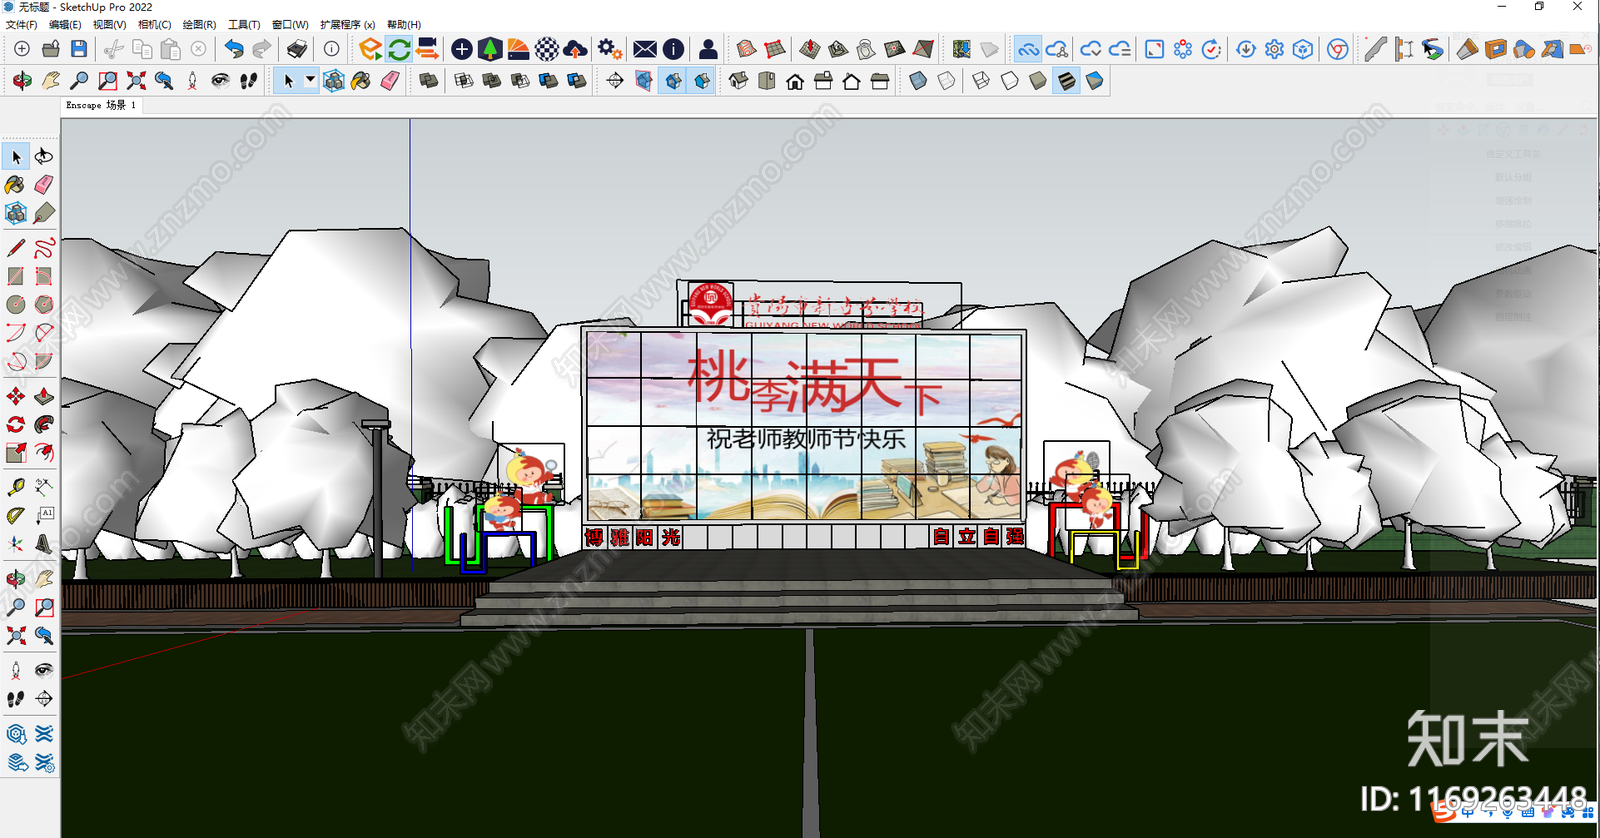Toggle X-Ray face style
This screenshot has width=1600, height=838.
point(918,80)
